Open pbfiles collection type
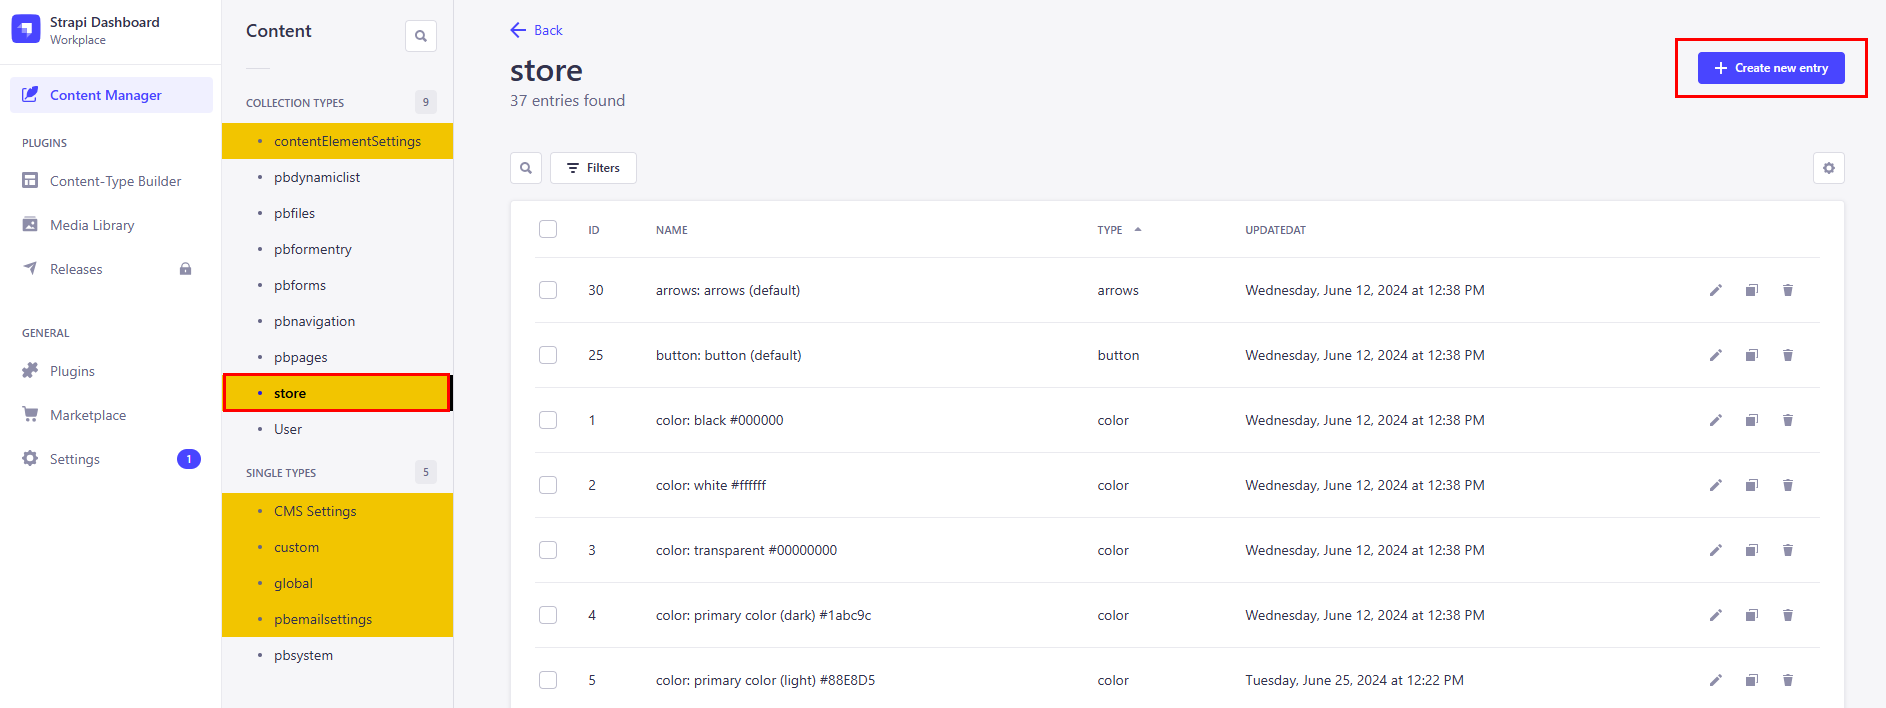 coord(337,213)
